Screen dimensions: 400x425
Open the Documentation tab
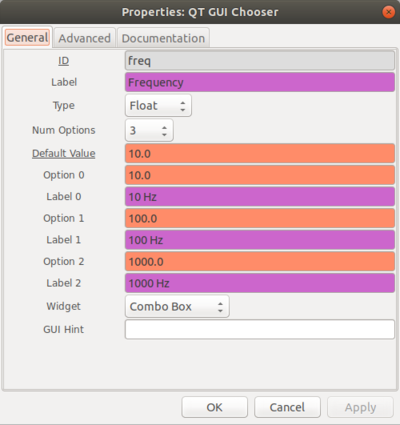pyautogui.click(x=163, y=38)
